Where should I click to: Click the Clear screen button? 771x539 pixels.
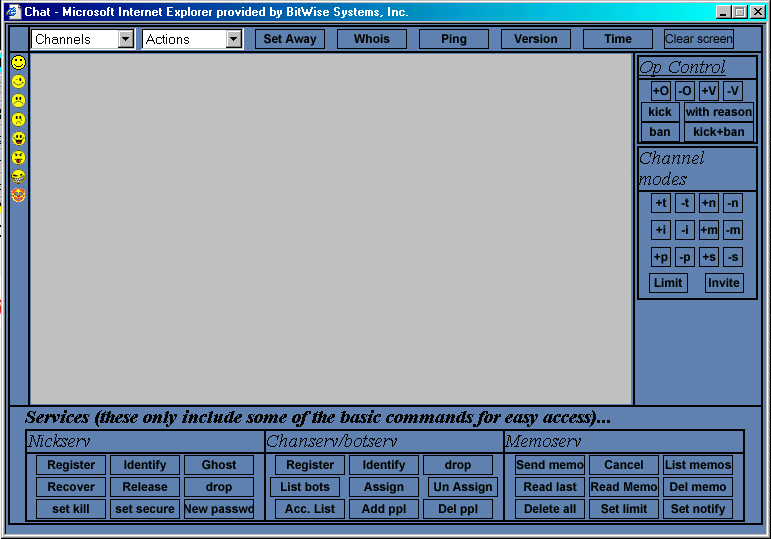[x=698, y=39]
